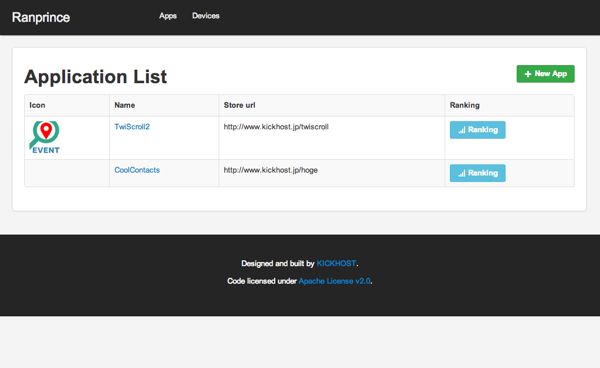Click bar chart icon in CoolContacts Ranking button
The width and height of the screenshot is (600, 368).
pos(462,173)
